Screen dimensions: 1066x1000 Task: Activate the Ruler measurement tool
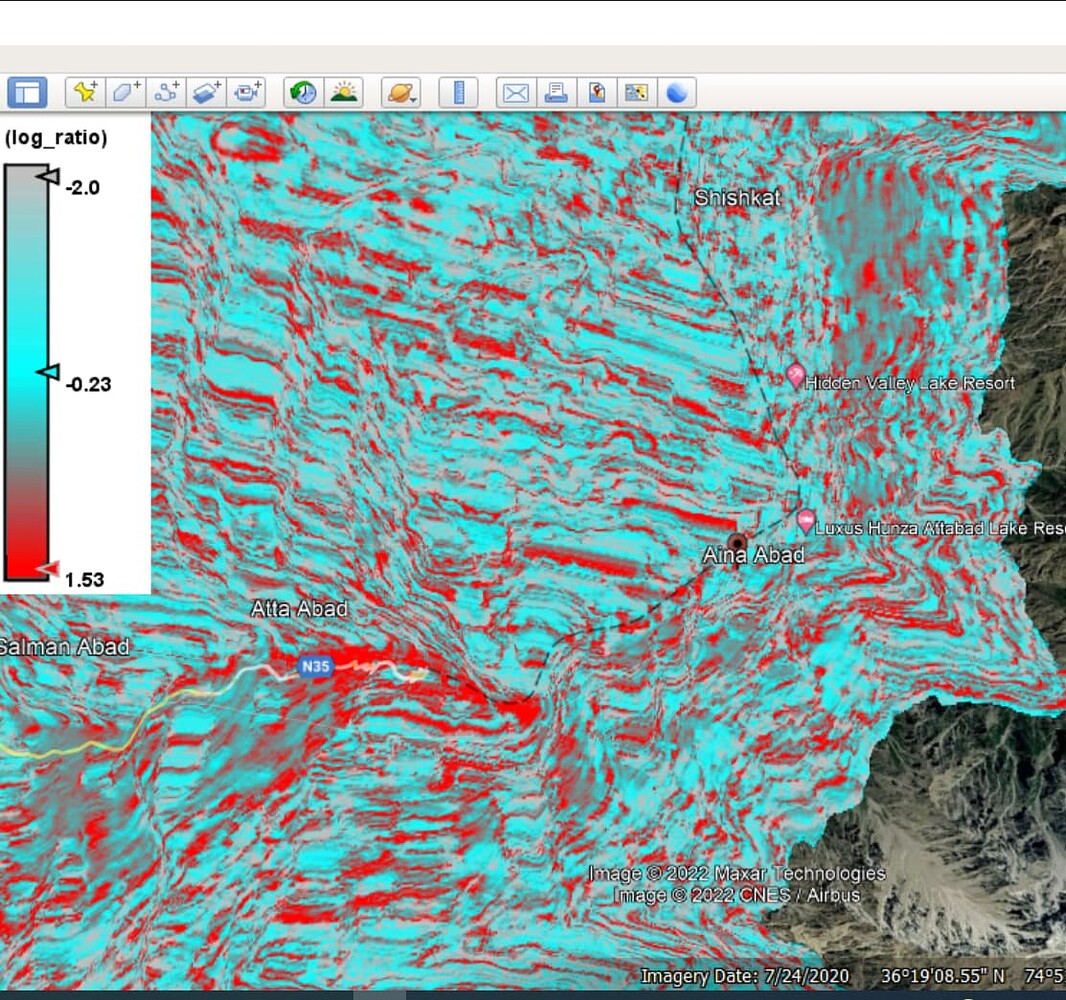coord(460,92)
